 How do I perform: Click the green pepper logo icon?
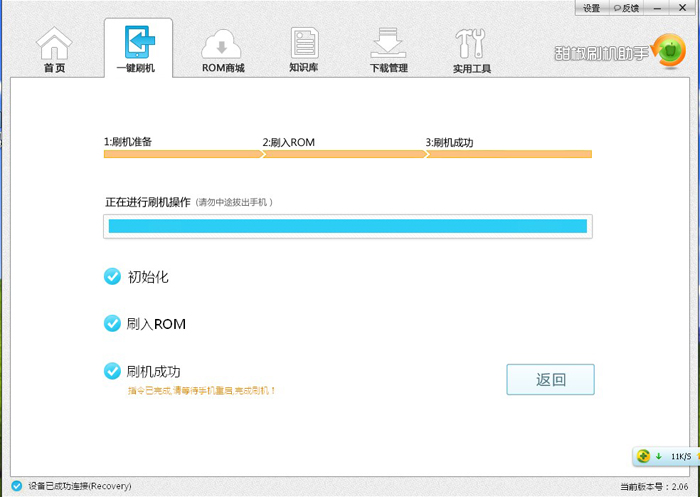668,51
